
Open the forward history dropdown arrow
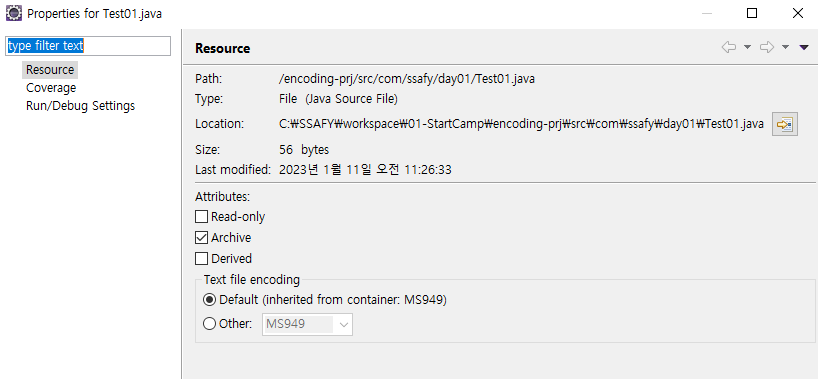(x=785, y=48)
